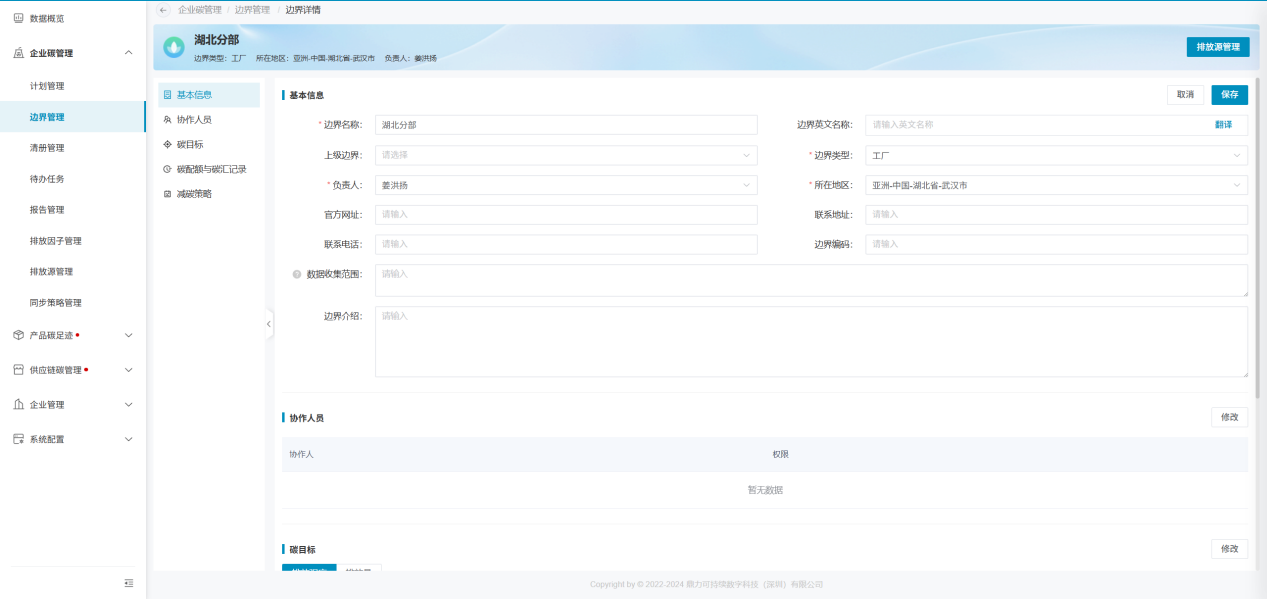Click the back arrow icon in breadcrumb
The image size is (1267, 599).
pyautogui.click(x=164, y=10)
